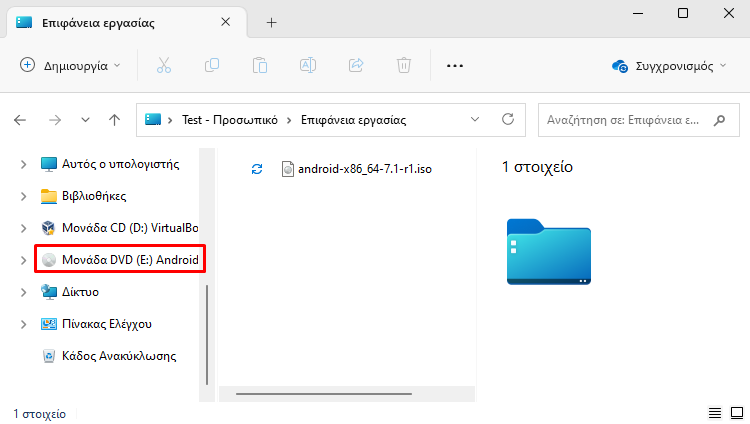Click the sync status icon beside the iso file
750x424 pixels.
(x=257, y=169)
